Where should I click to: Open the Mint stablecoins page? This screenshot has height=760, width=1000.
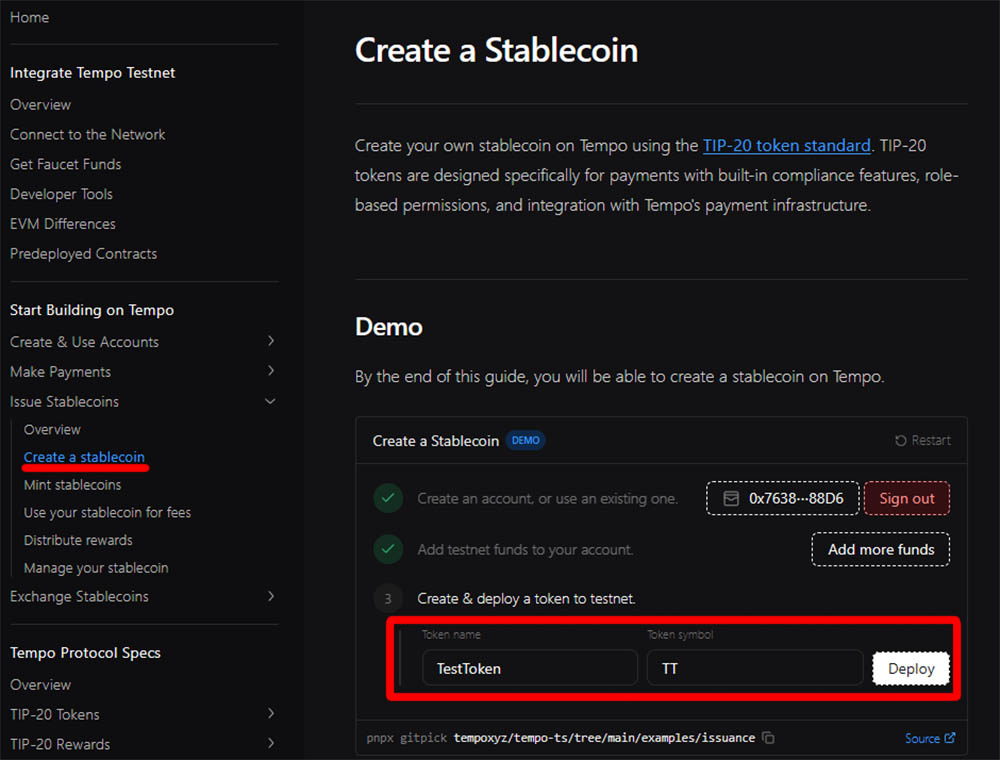click(72, 485)
